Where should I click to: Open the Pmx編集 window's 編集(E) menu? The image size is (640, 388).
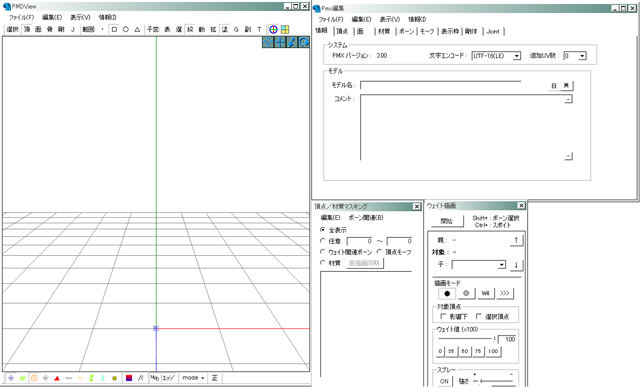pyautogui.click(x=362, y=20)
